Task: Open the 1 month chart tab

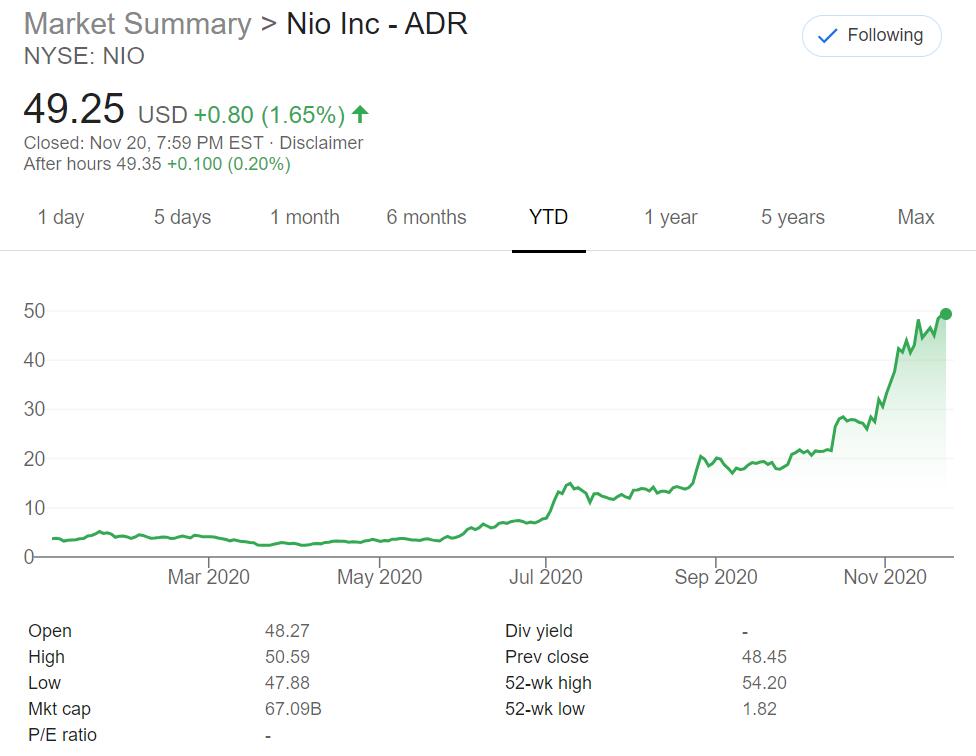Action: (x=305, y=217)
